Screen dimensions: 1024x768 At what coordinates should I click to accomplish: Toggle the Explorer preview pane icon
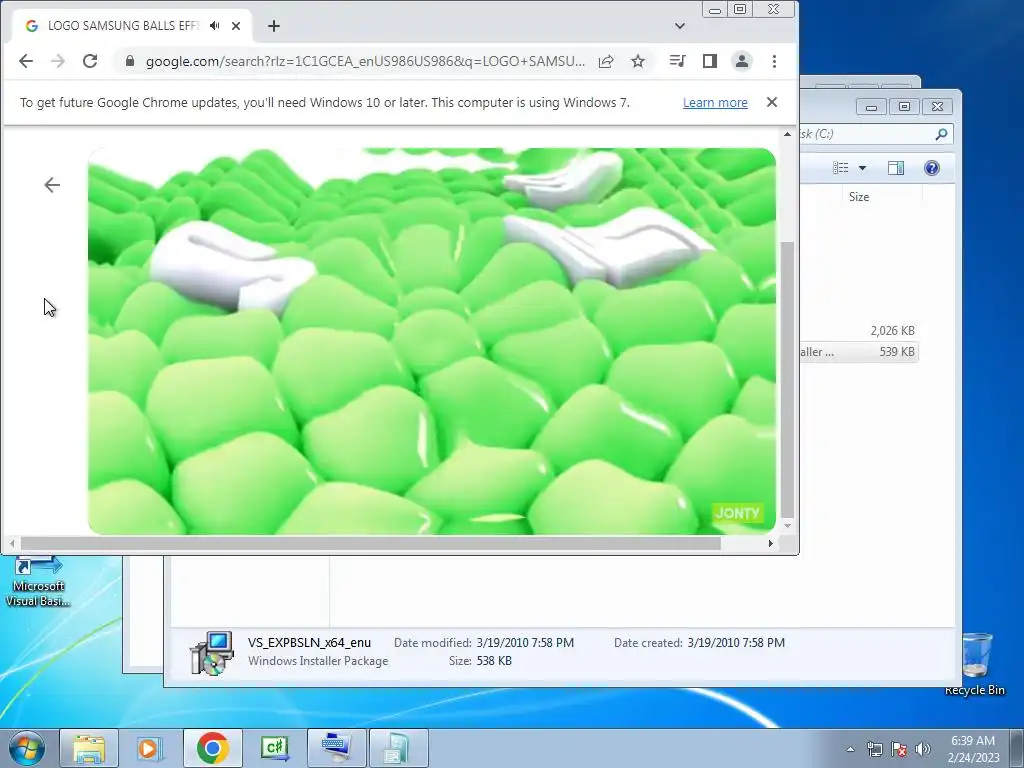pyautogui.click(x=896, y=168)
